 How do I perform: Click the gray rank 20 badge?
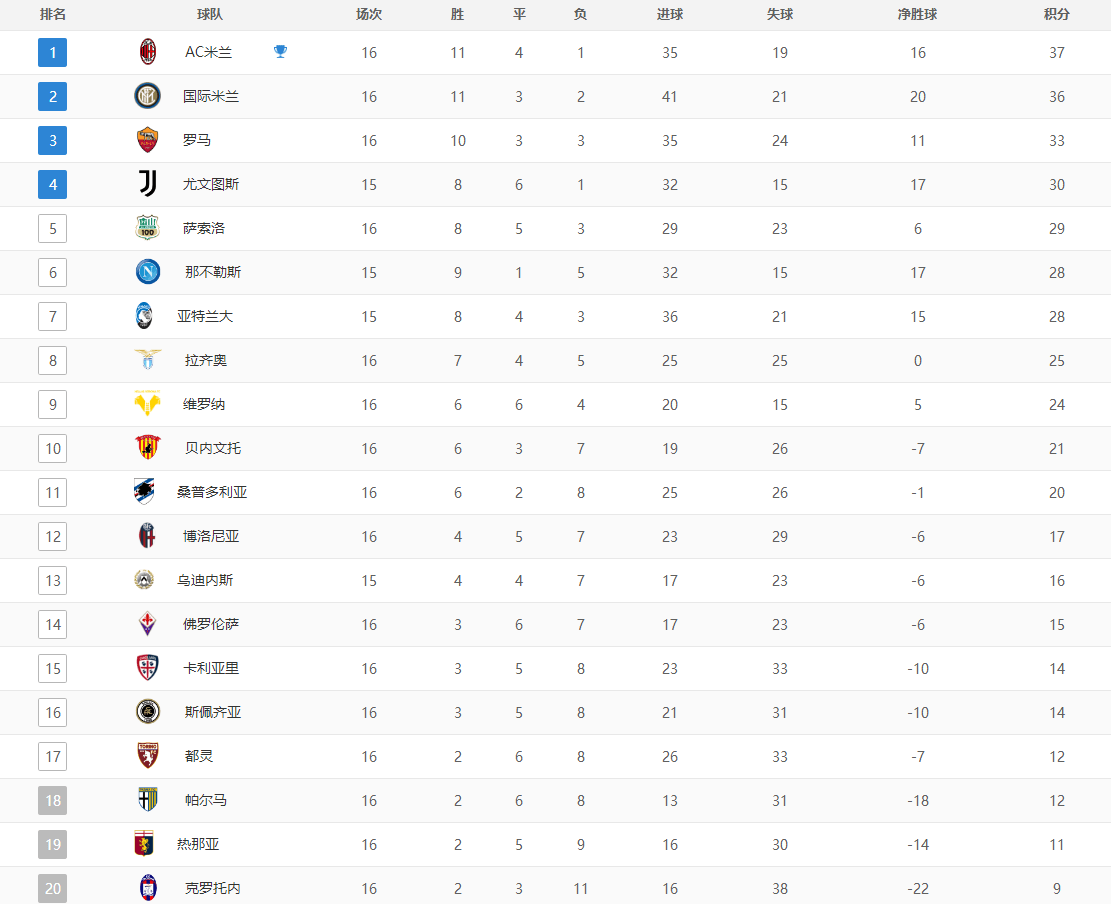[x=53, y=888]
